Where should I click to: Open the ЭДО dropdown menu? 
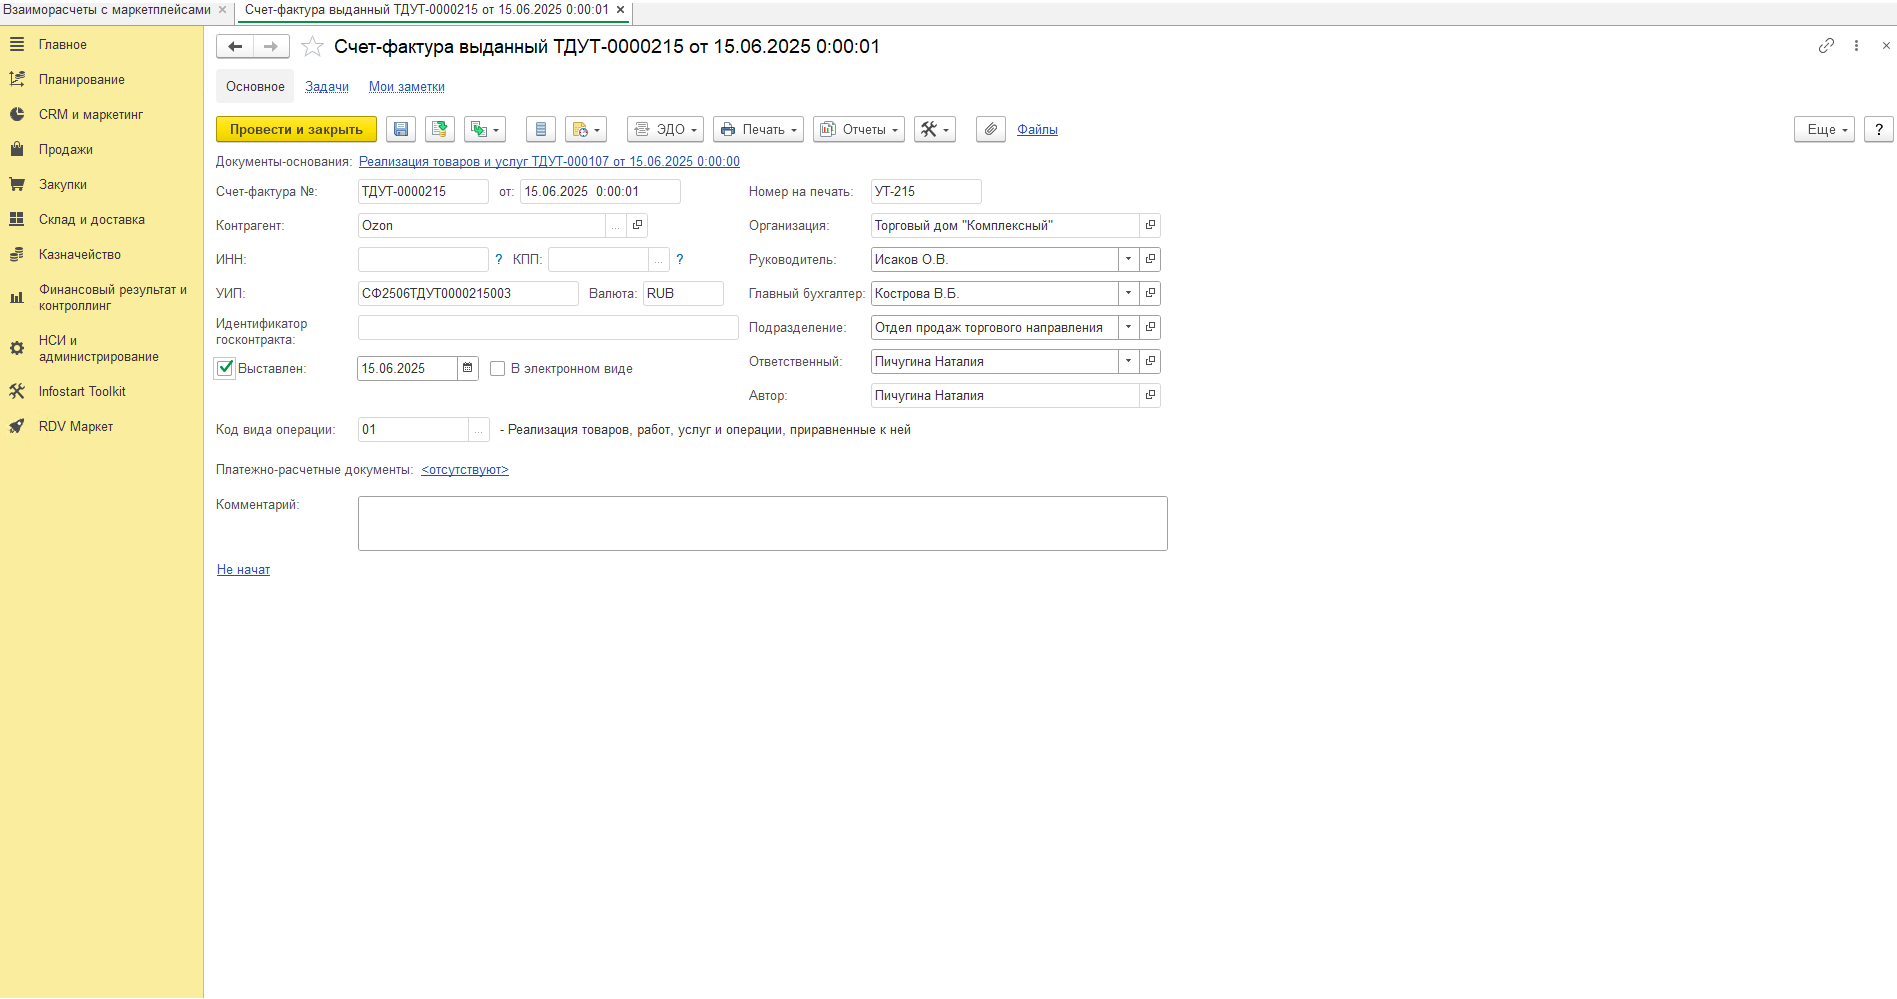(x=666, y=129)
